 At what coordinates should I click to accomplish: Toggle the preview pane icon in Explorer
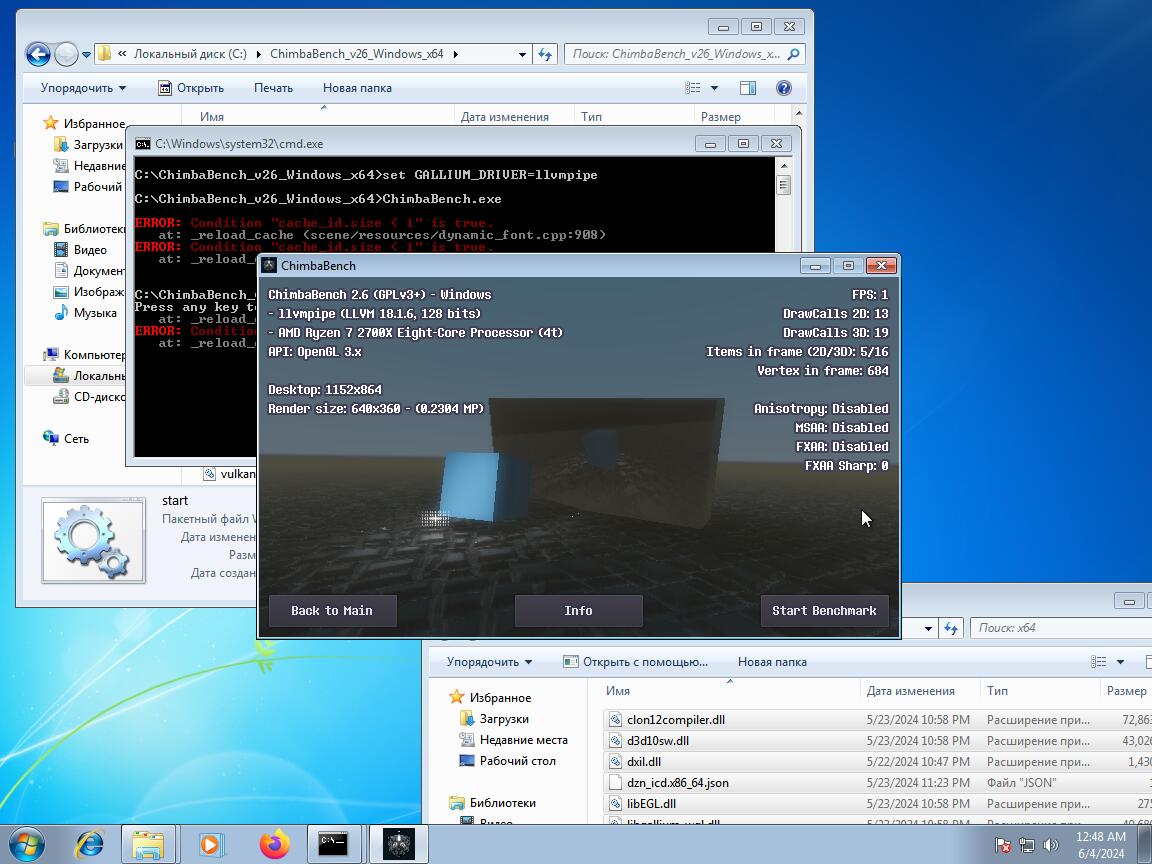point(747,88)
